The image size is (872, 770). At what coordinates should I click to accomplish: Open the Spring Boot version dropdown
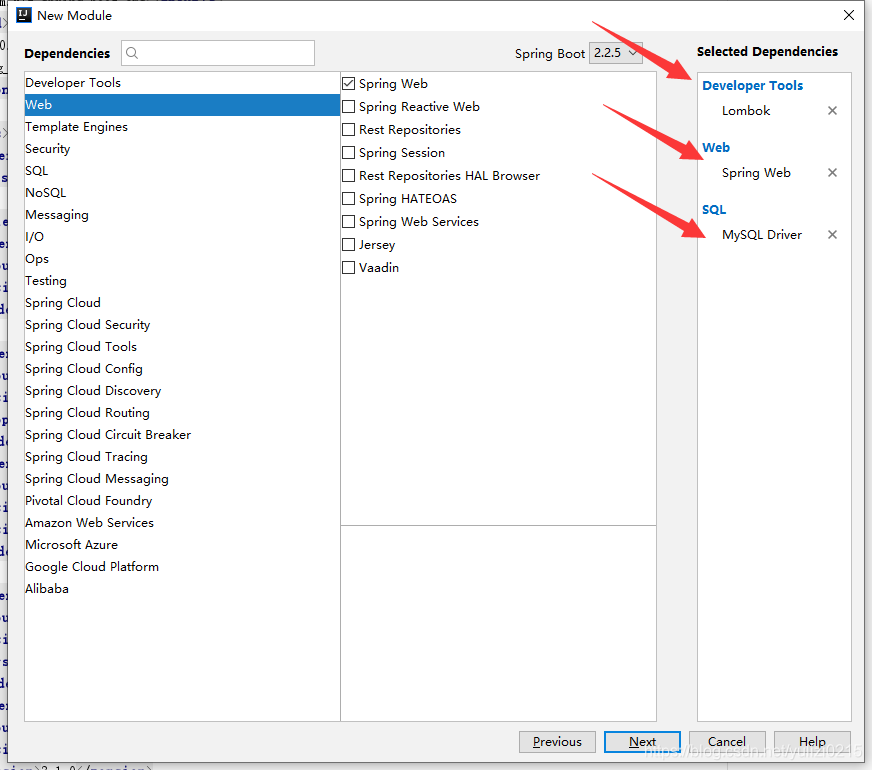click(x=615, y=54)
